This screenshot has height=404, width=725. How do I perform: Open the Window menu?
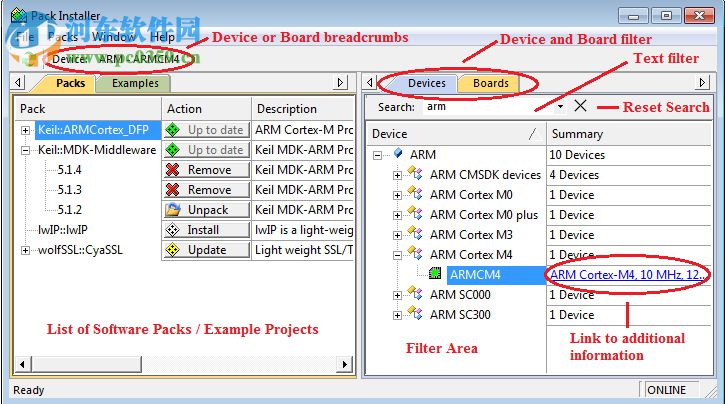pos(114,37)
